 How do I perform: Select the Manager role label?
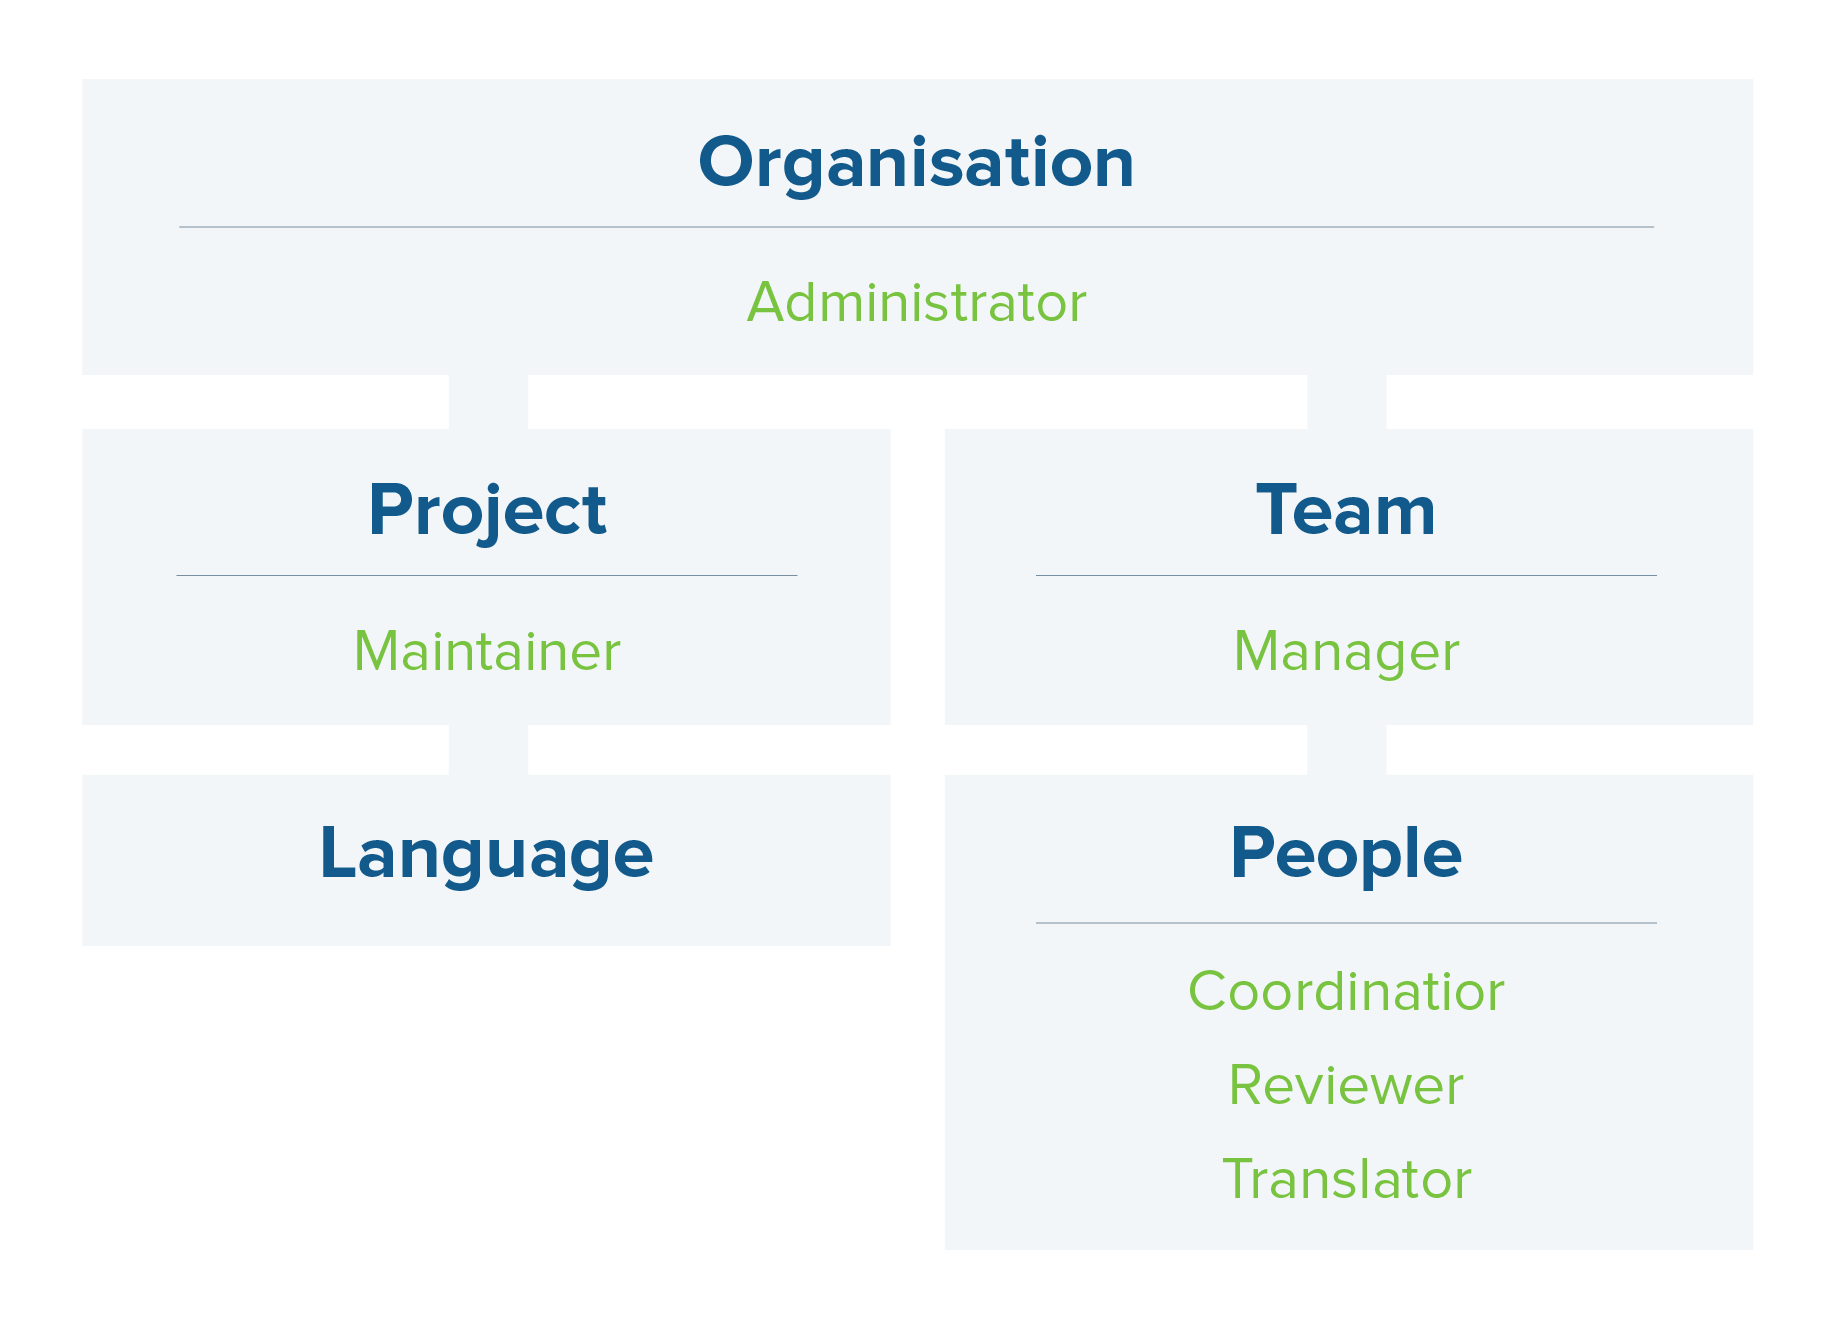1346,651
